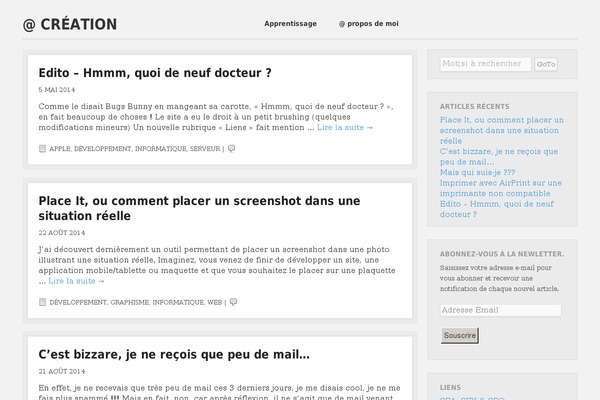600x400 pixels.
Task: Open the DÉVELOPPEMENT category of the Edito post
Action: [103, 149]
